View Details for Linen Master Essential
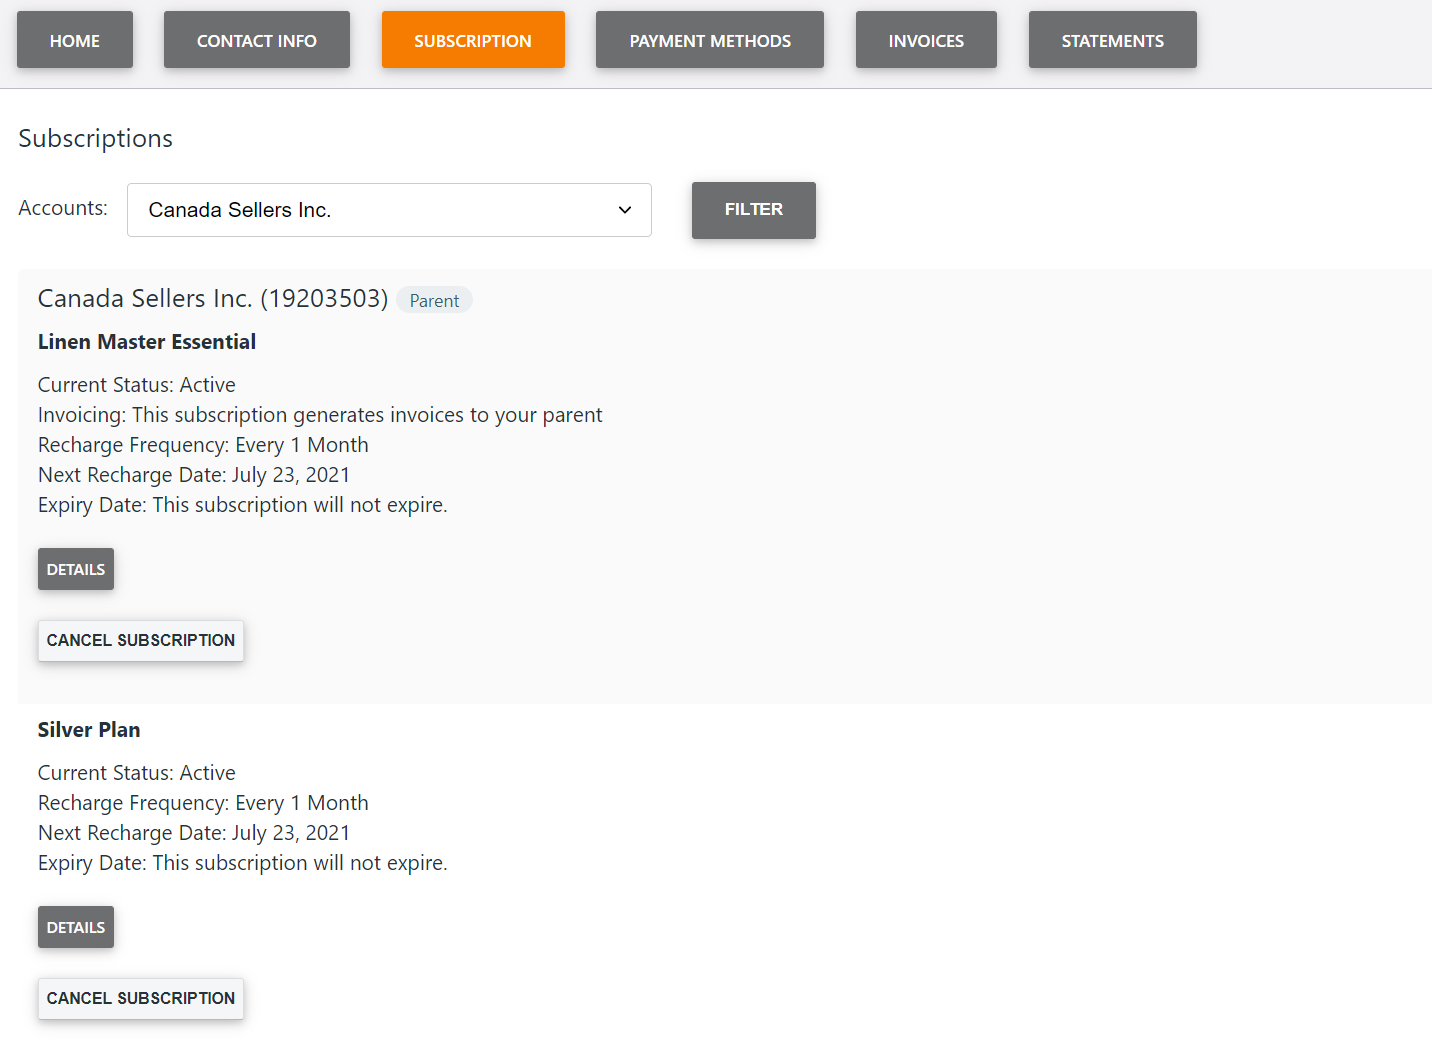 [x=76, y=569]
